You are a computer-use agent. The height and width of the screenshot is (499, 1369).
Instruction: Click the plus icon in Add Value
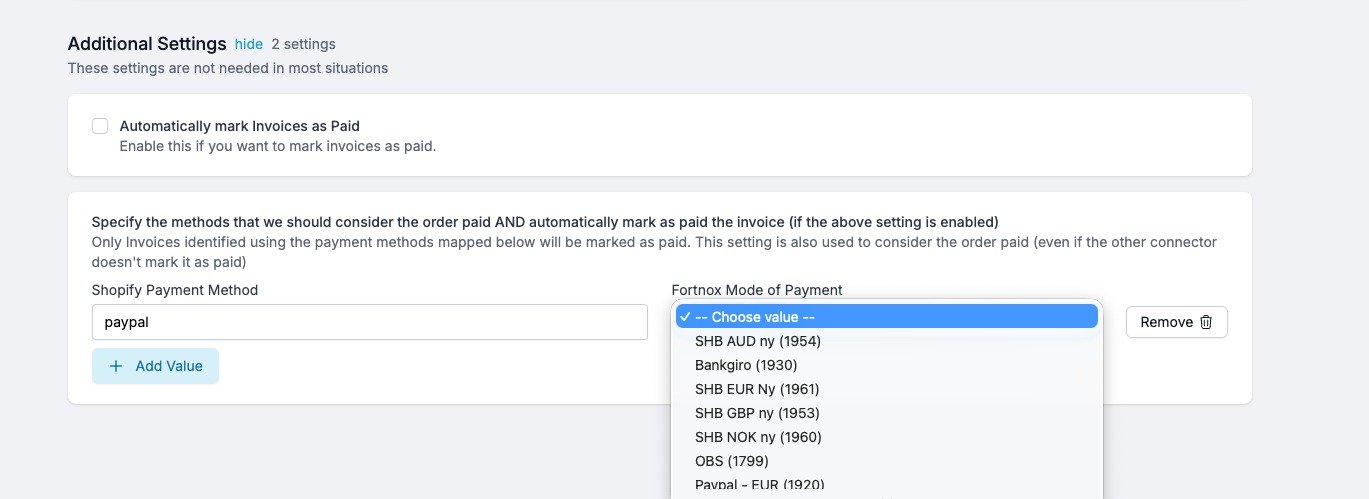pos(116,366)
